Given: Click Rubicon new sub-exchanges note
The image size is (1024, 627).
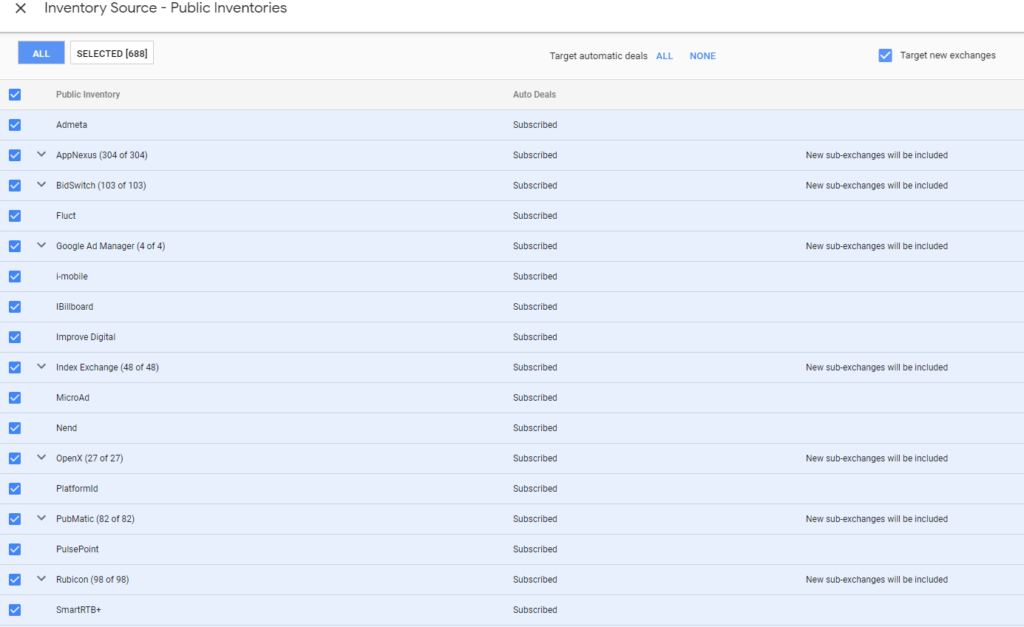Looking at the screenshot, I should 876,580.
